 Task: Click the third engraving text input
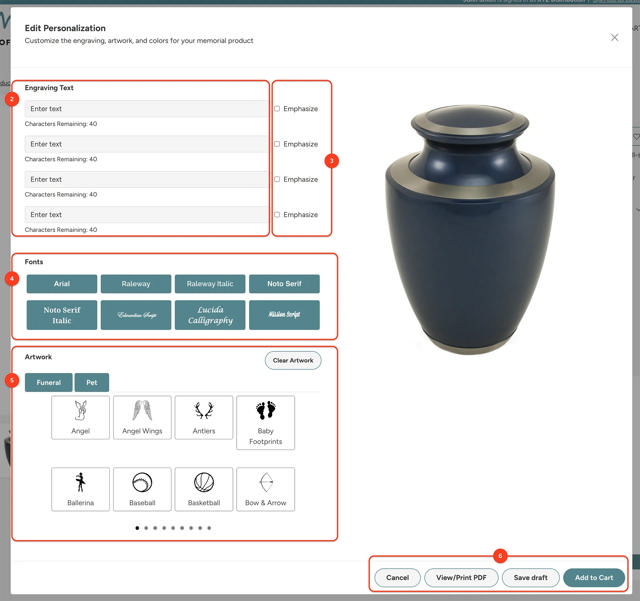pos(146,179)
